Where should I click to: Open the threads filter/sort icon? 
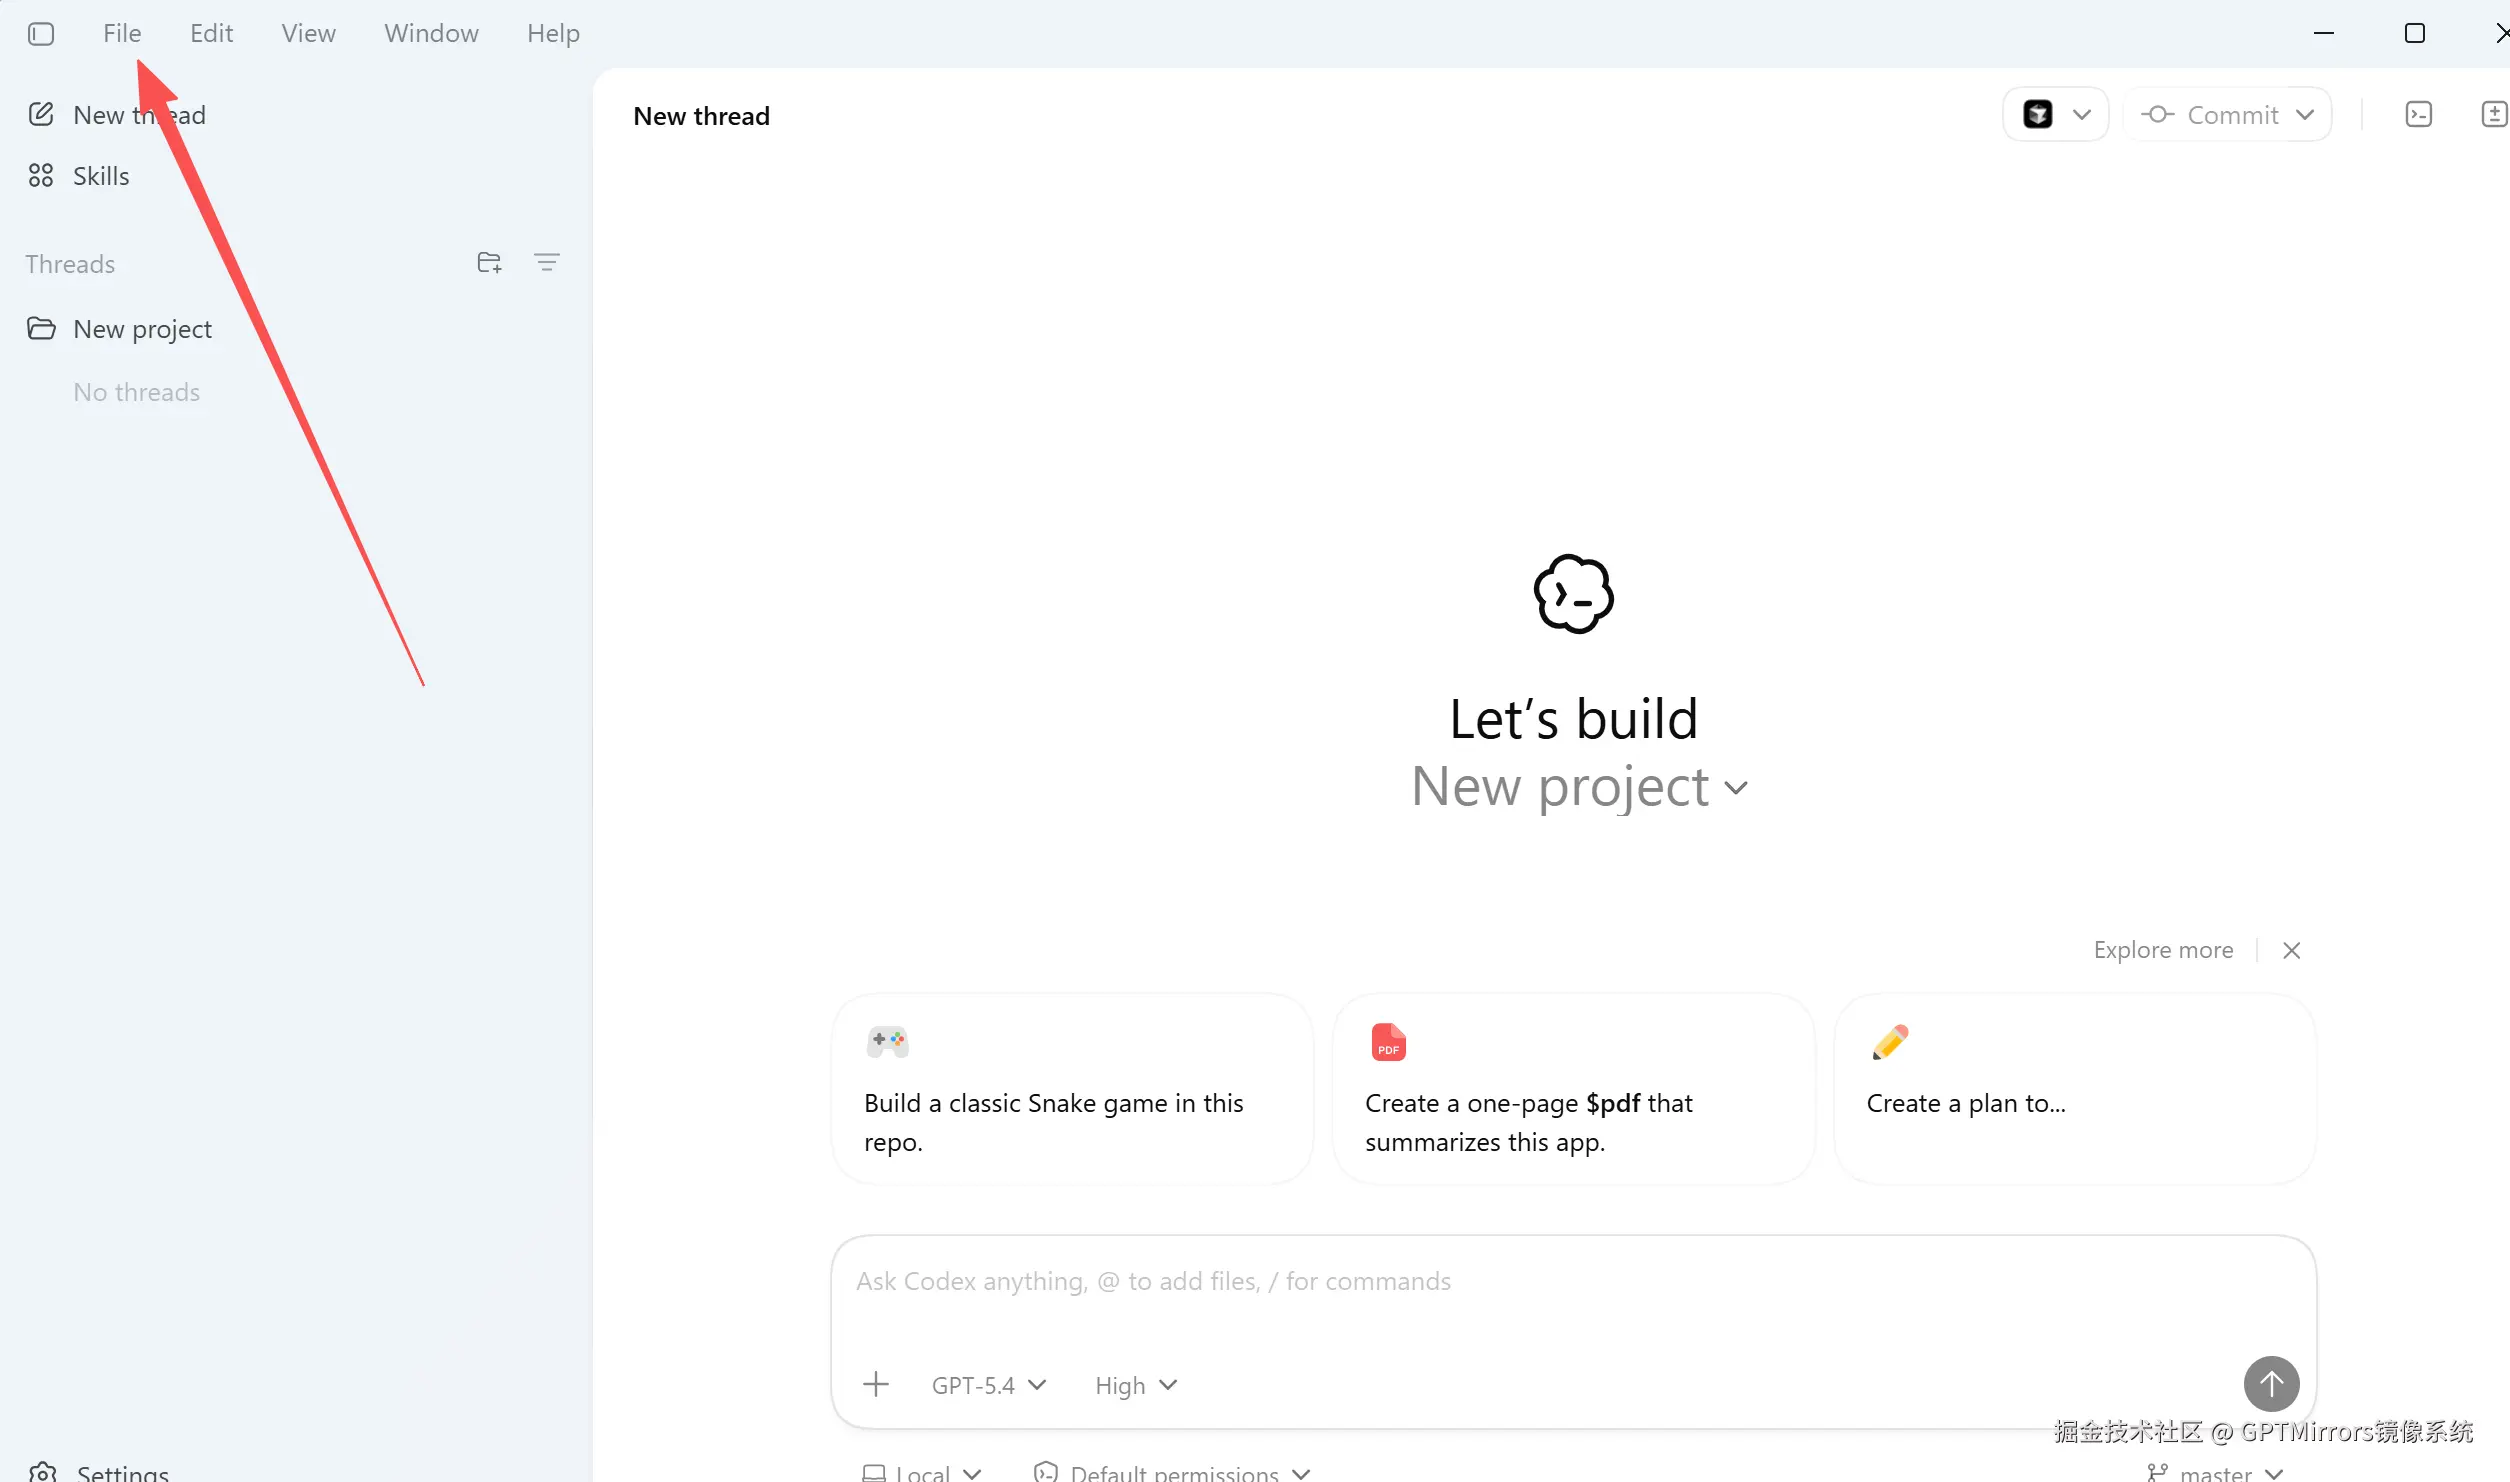[546, 263]
